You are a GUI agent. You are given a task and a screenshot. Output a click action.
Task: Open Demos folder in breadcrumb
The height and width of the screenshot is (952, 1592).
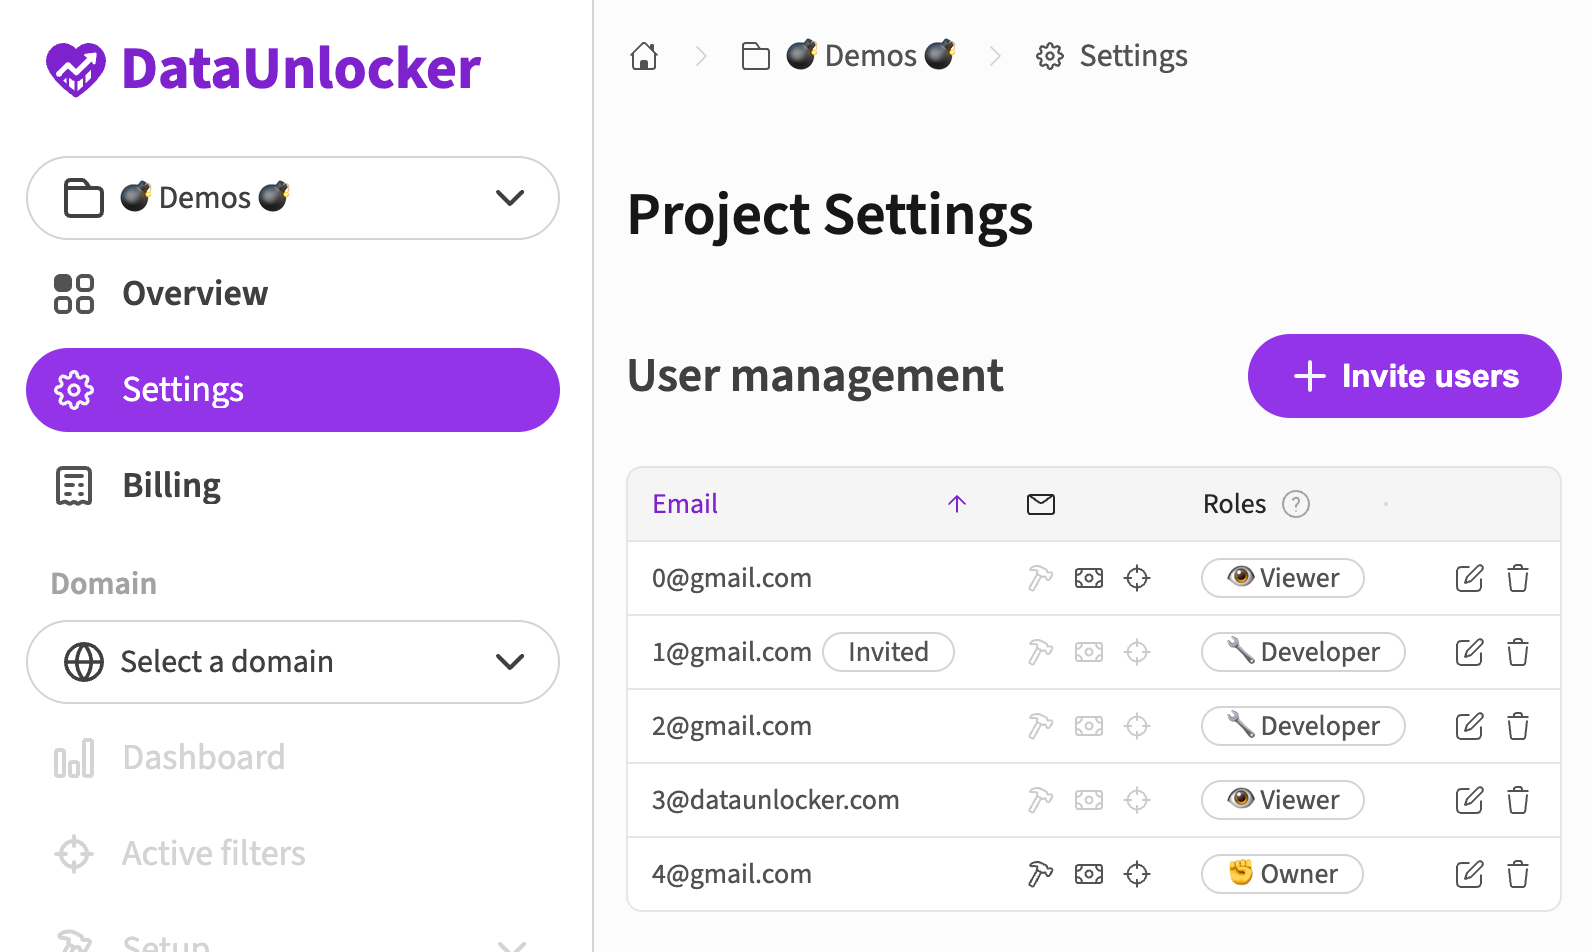[849, 56]
